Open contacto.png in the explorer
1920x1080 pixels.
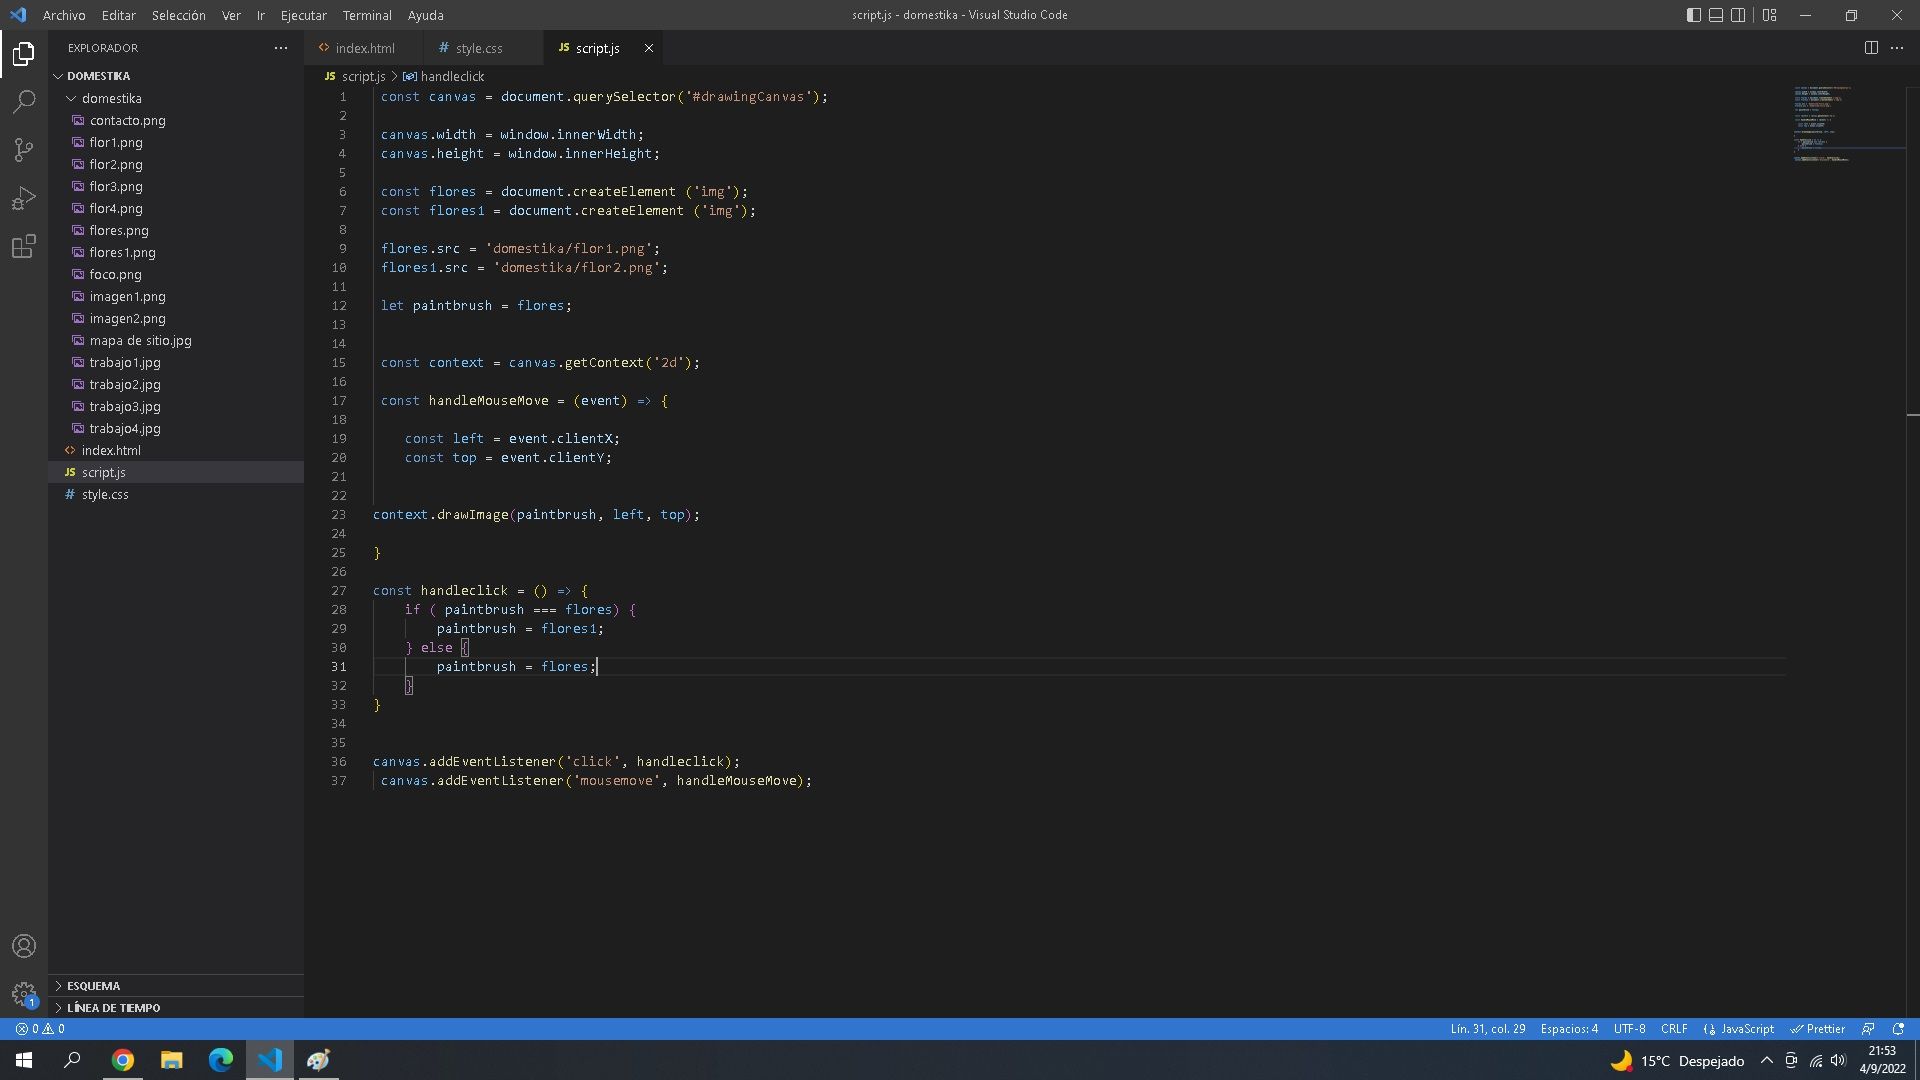point(127,120)
